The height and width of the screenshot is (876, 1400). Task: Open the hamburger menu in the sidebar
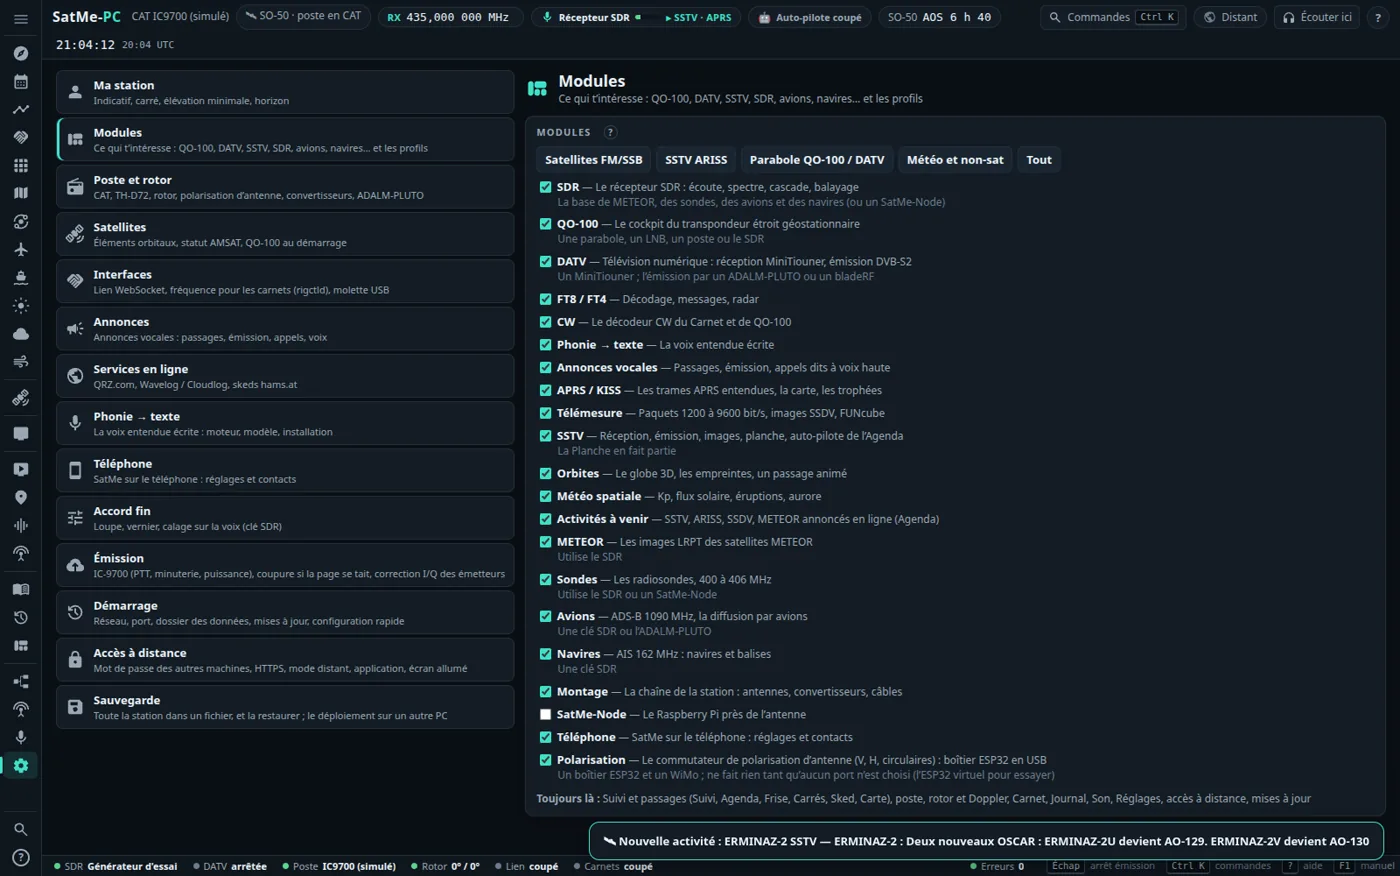click(20, 20)
